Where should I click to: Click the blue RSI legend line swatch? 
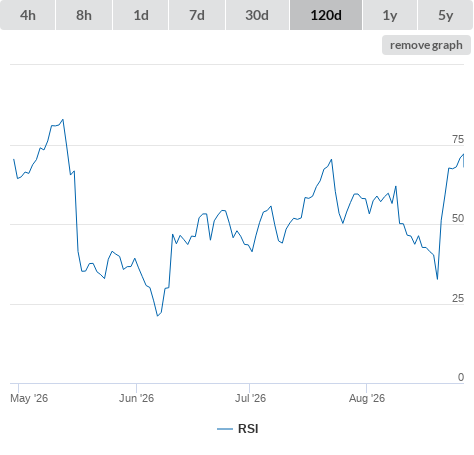[x=225, y=429]
